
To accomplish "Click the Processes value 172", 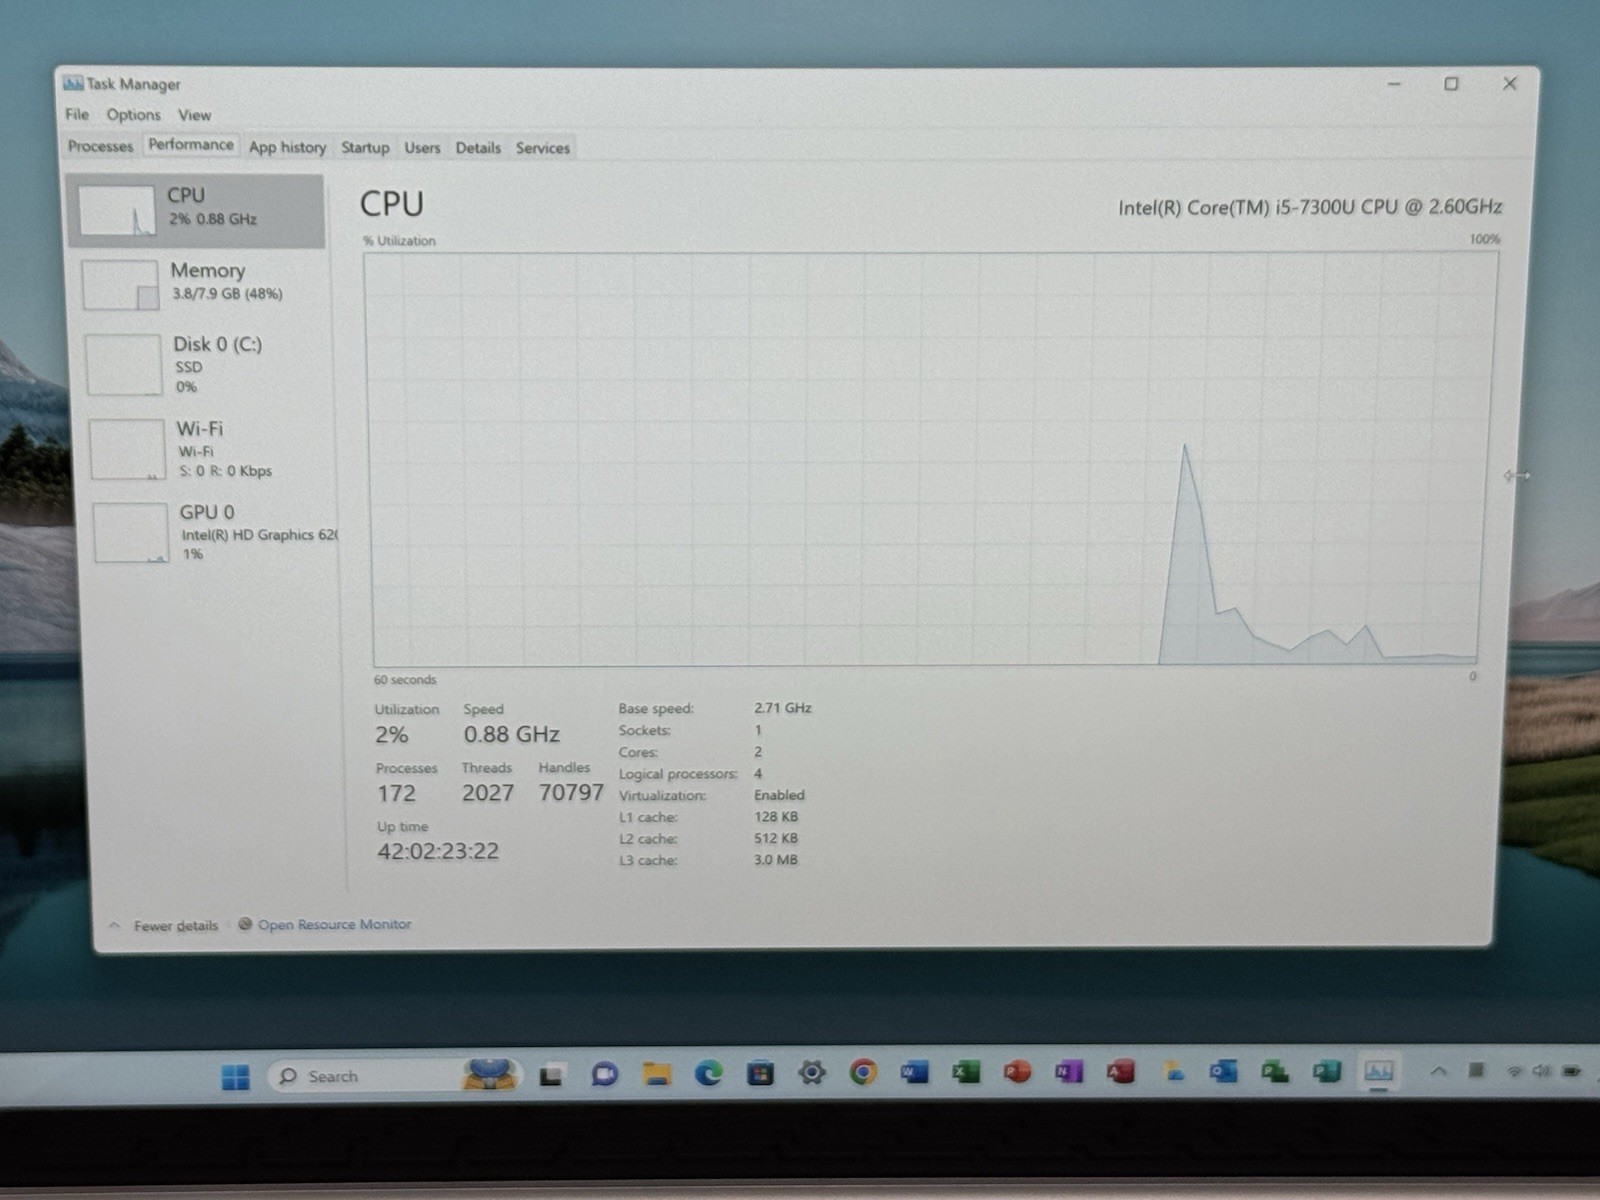I will coord(396,794).
